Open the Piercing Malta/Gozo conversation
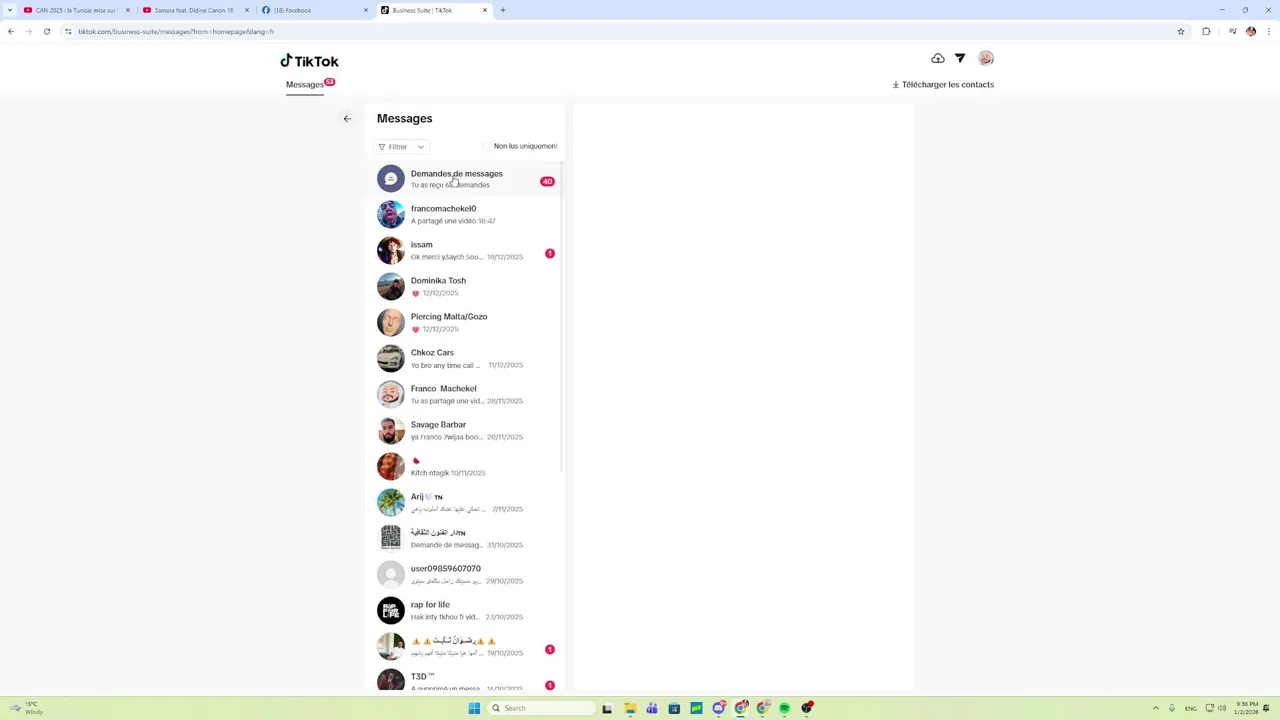 pos(465,322)
